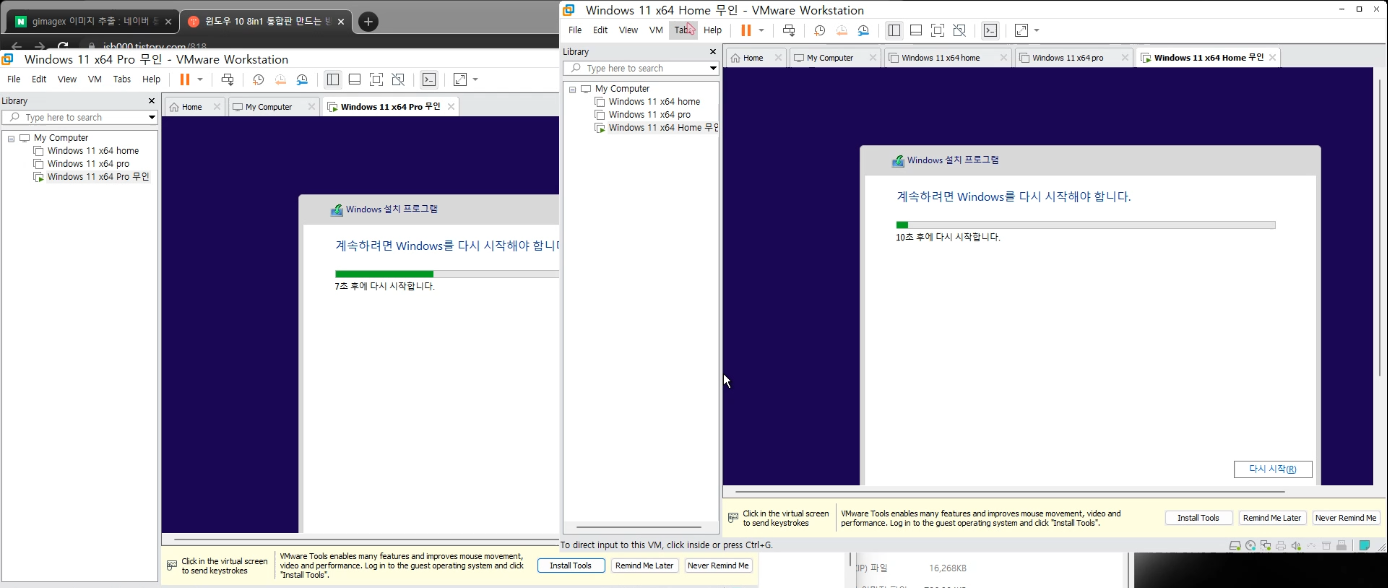Open Edit menu in the Home window
The width and height of the screenshot is (1388, 588).
point(600,30)
